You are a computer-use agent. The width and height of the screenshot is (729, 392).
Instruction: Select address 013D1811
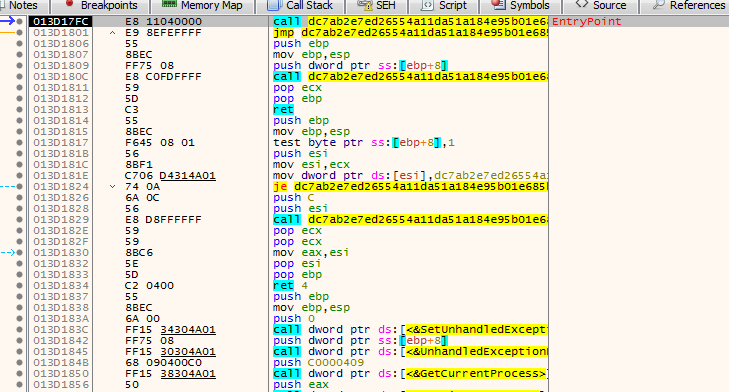[x=60, y=87]
